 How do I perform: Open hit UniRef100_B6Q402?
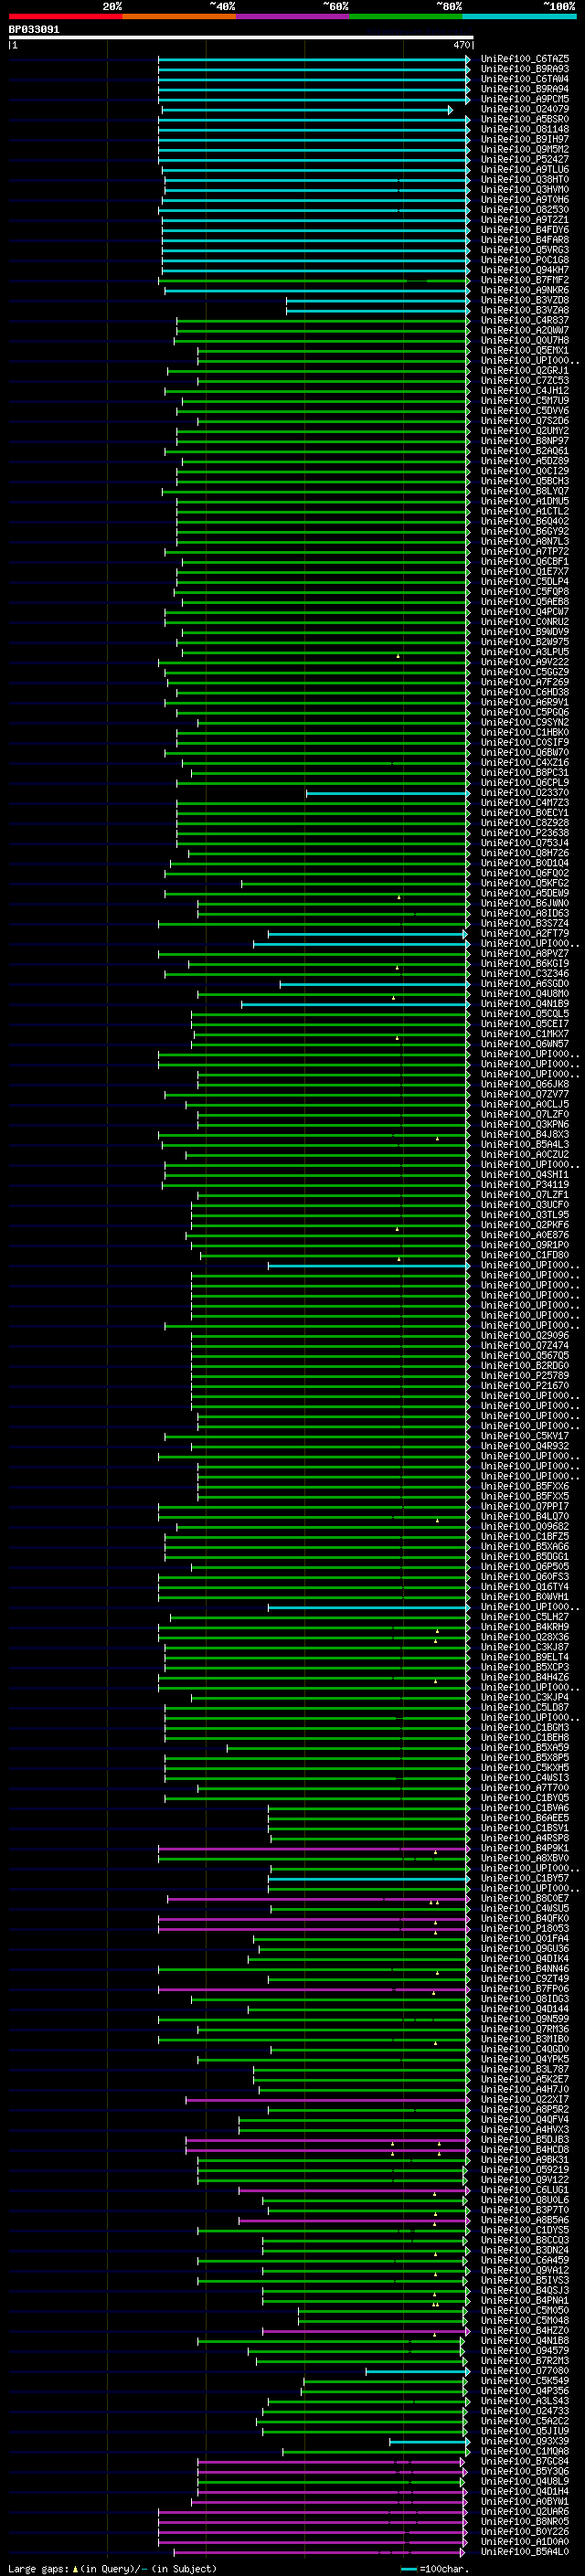click(x=525, y=521)
